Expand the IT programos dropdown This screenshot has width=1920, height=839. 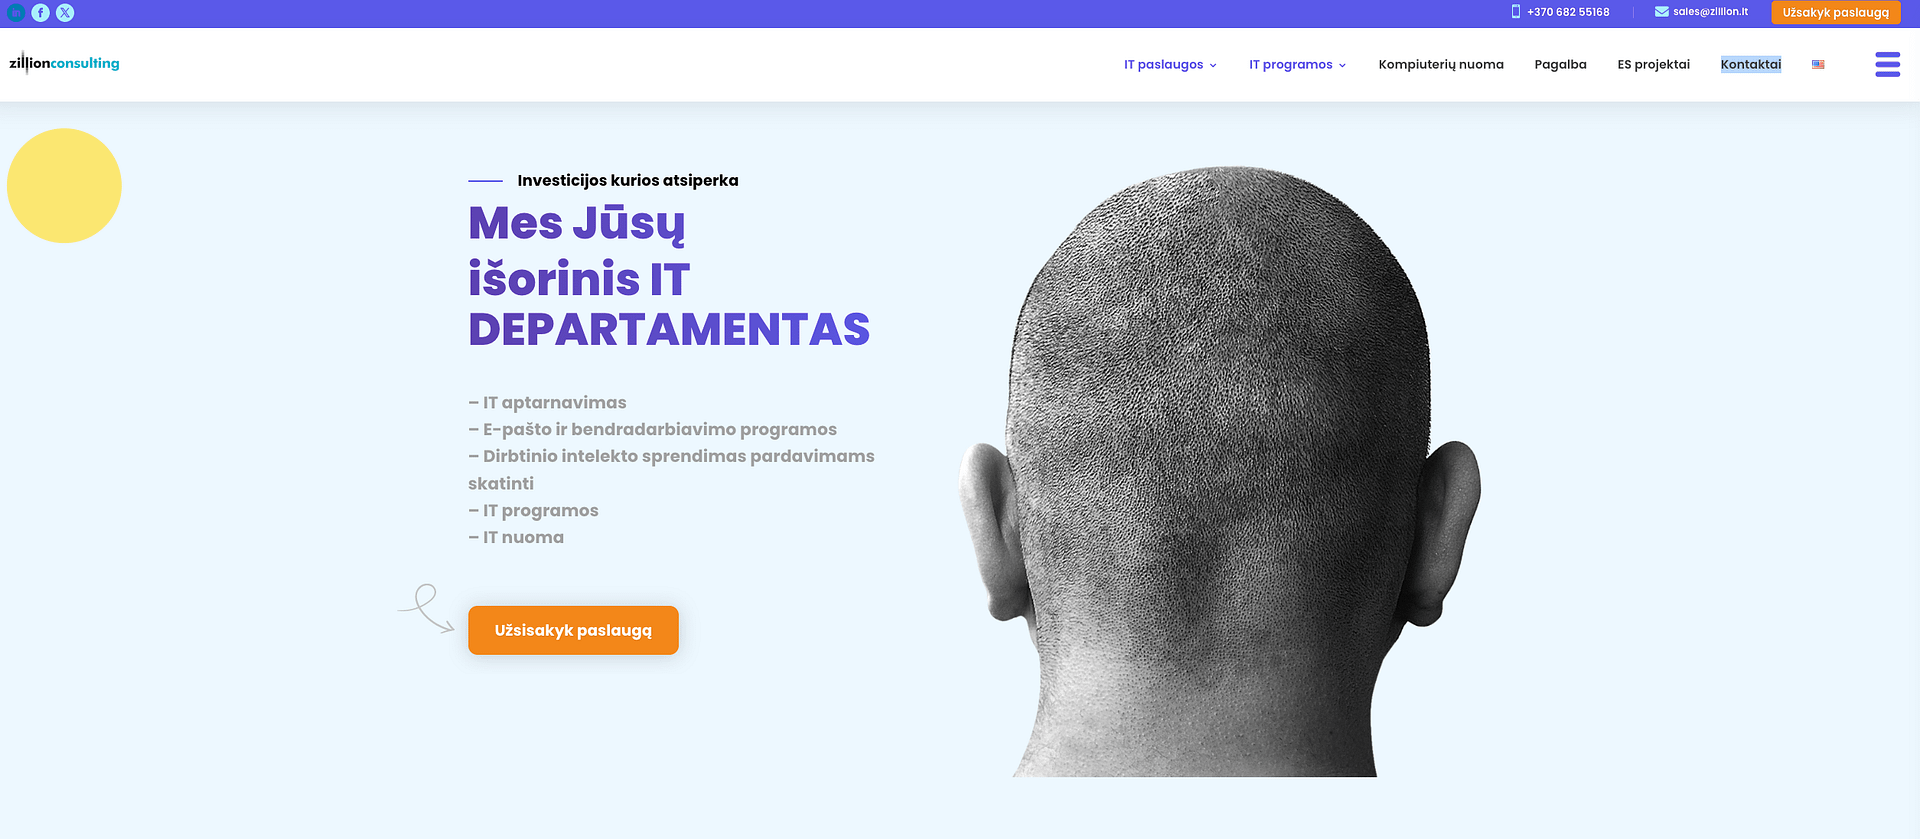(1297, 64)
